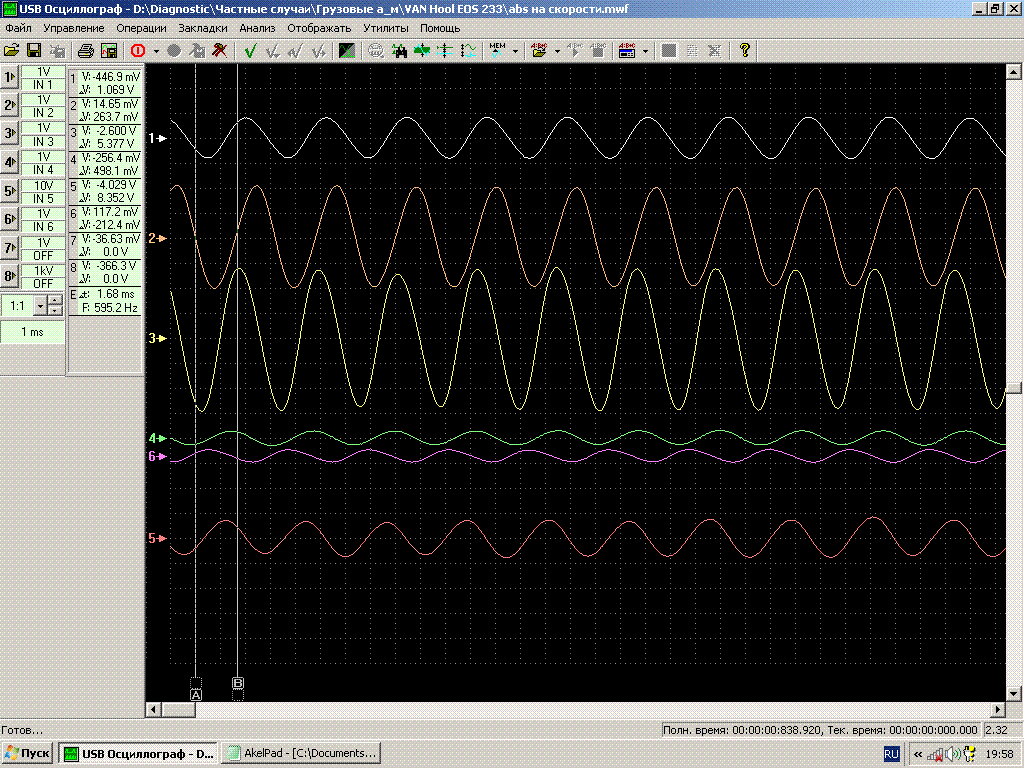
Task: Click the horizontal scrollbar thumb under the graph
Action: click(x=178, y=709)
